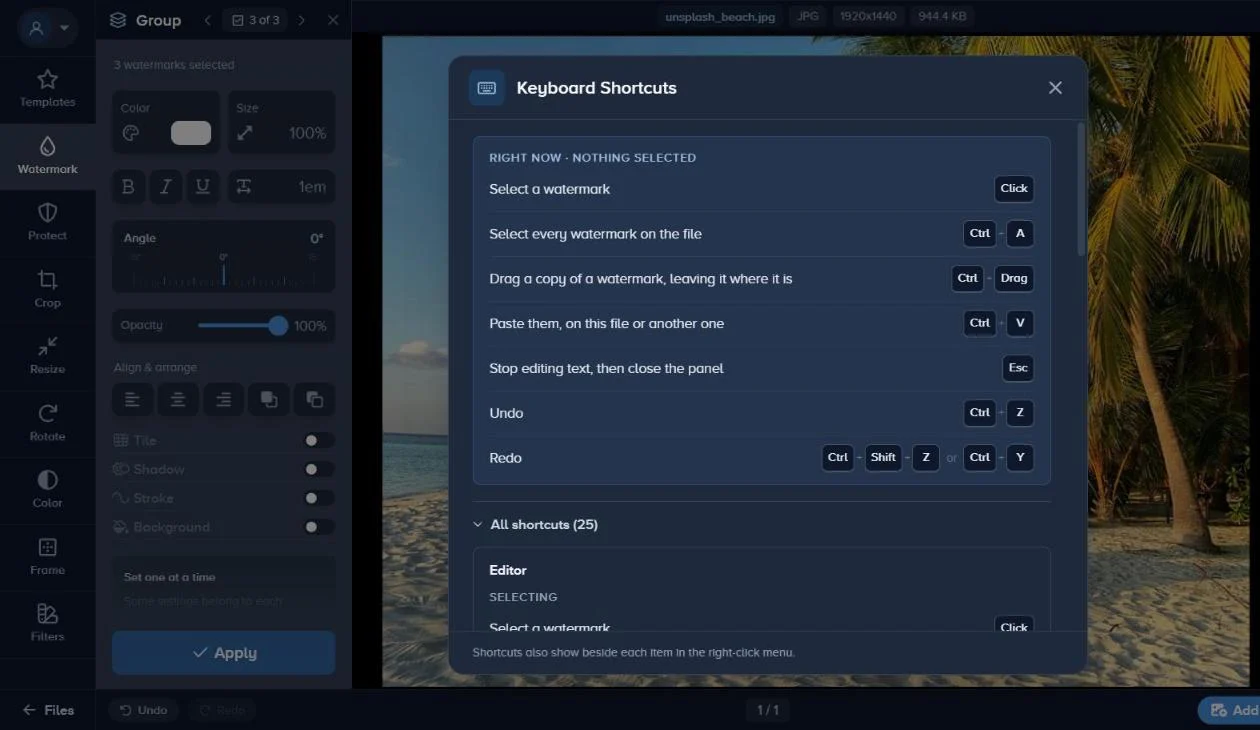Click the Apply button
This screenshot has height=730, width=1260.
[223, 653]
